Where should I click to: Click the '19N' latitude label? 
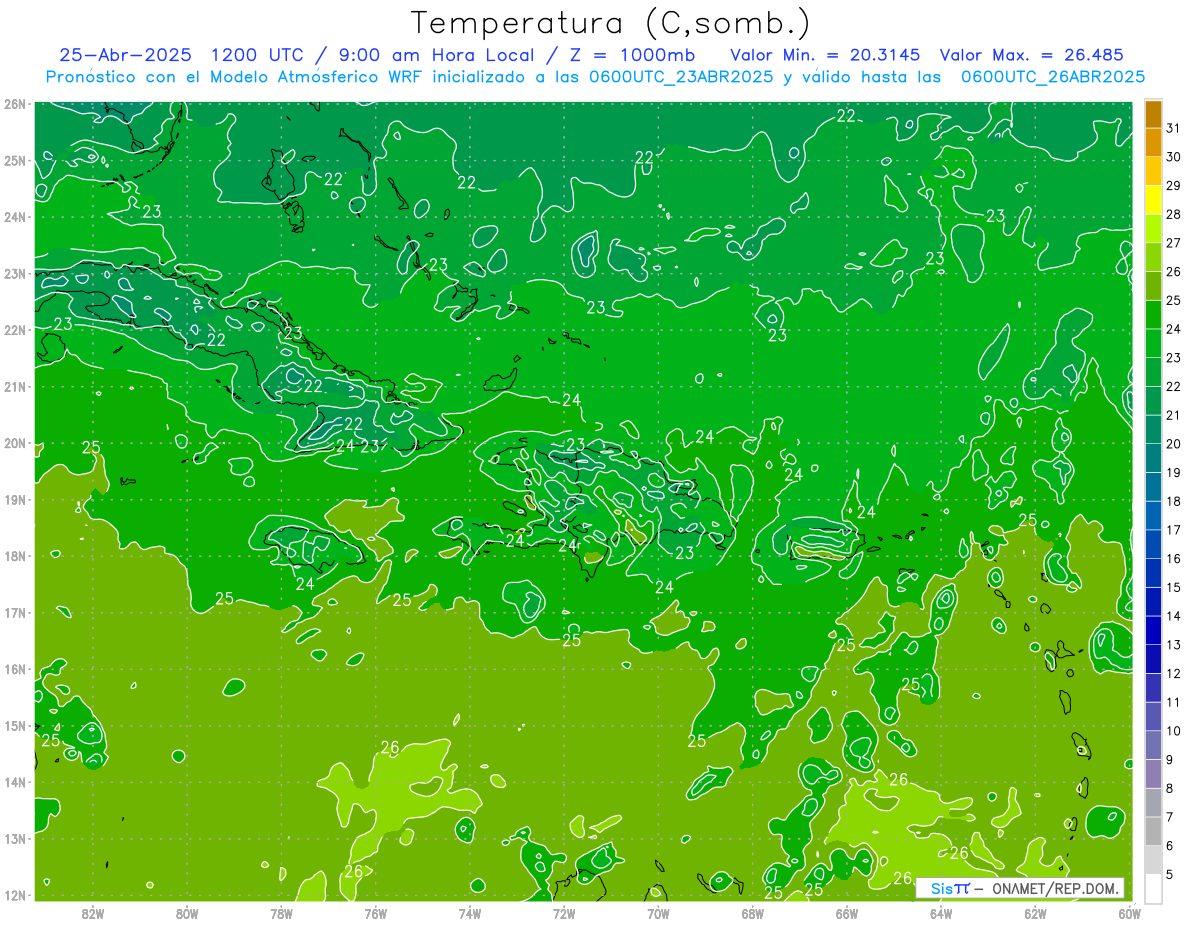15,500
